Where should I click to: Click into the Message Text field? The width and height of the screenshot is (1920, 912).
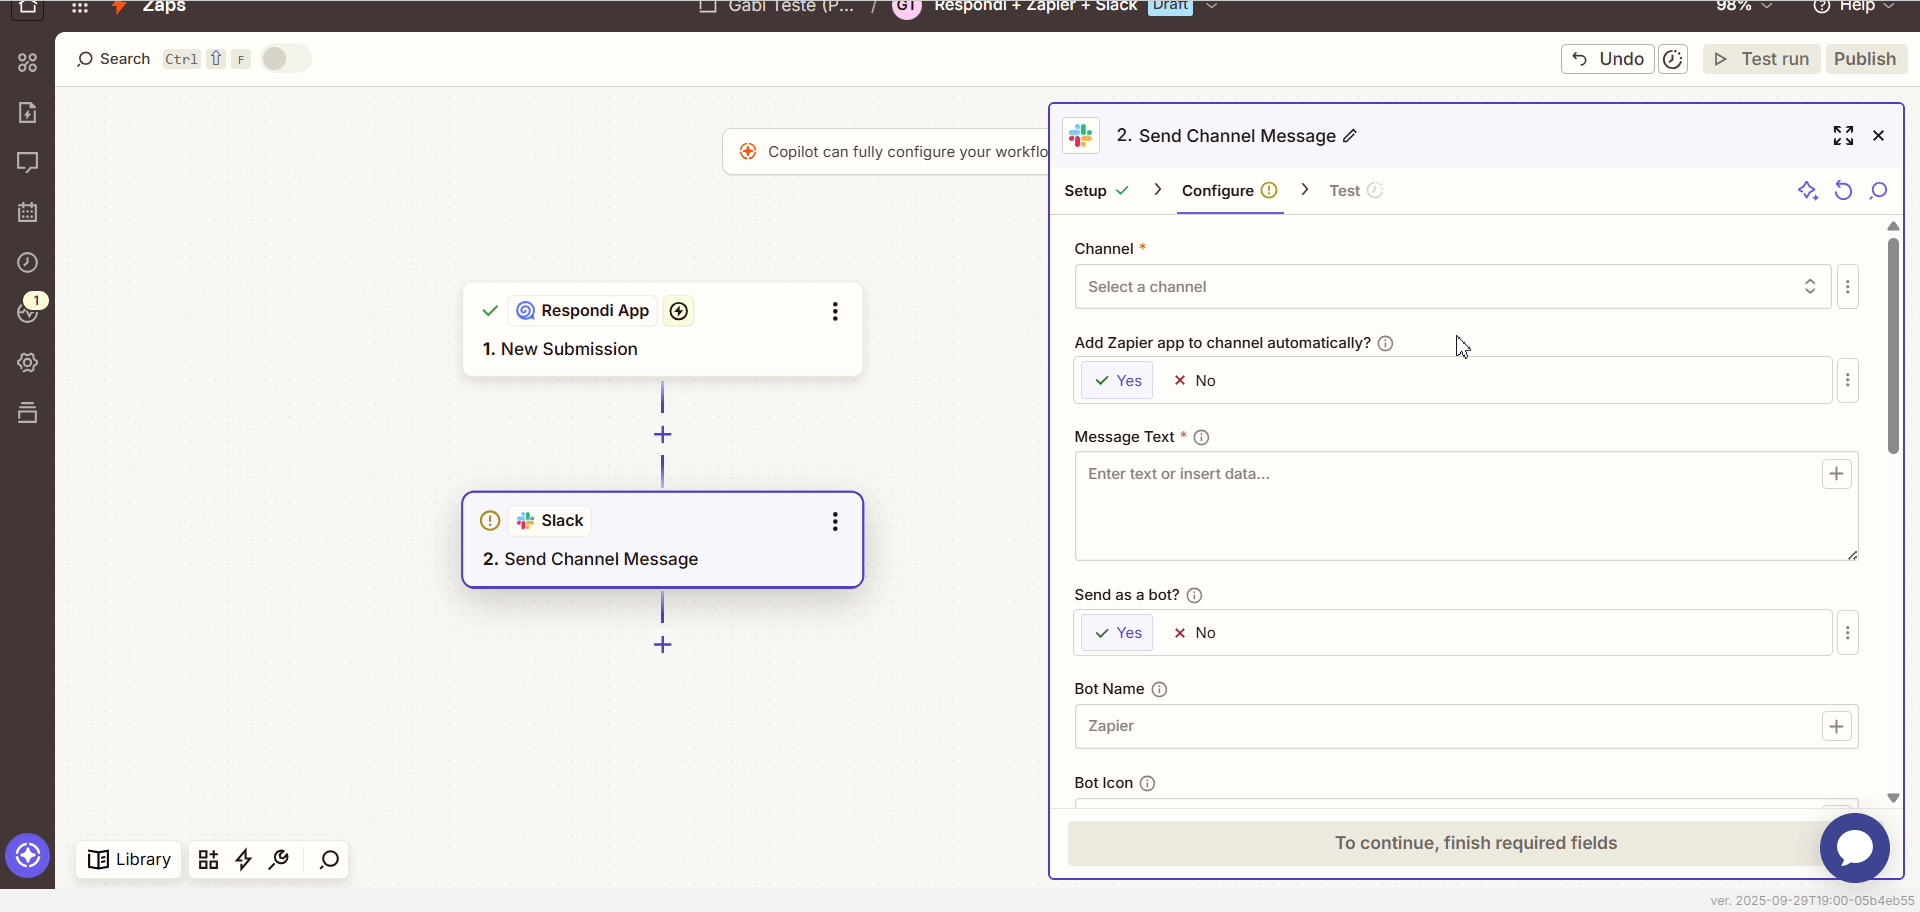(x=1466, y=506)
